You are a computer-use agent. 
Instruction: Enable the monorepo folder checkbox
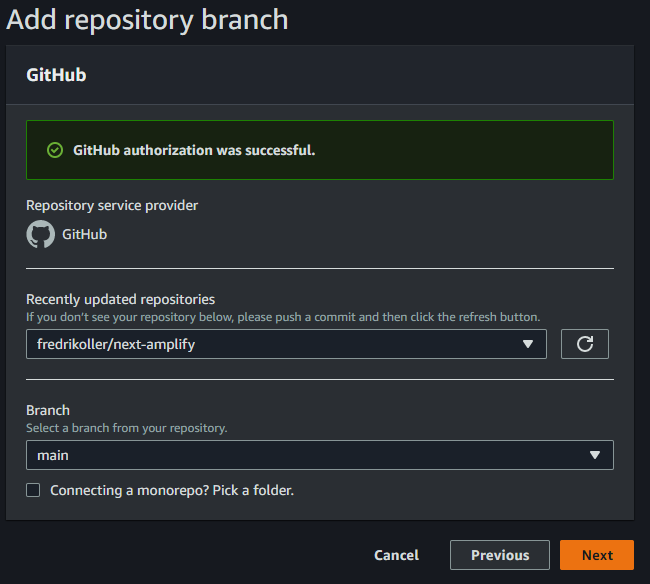tap(33, 490)
